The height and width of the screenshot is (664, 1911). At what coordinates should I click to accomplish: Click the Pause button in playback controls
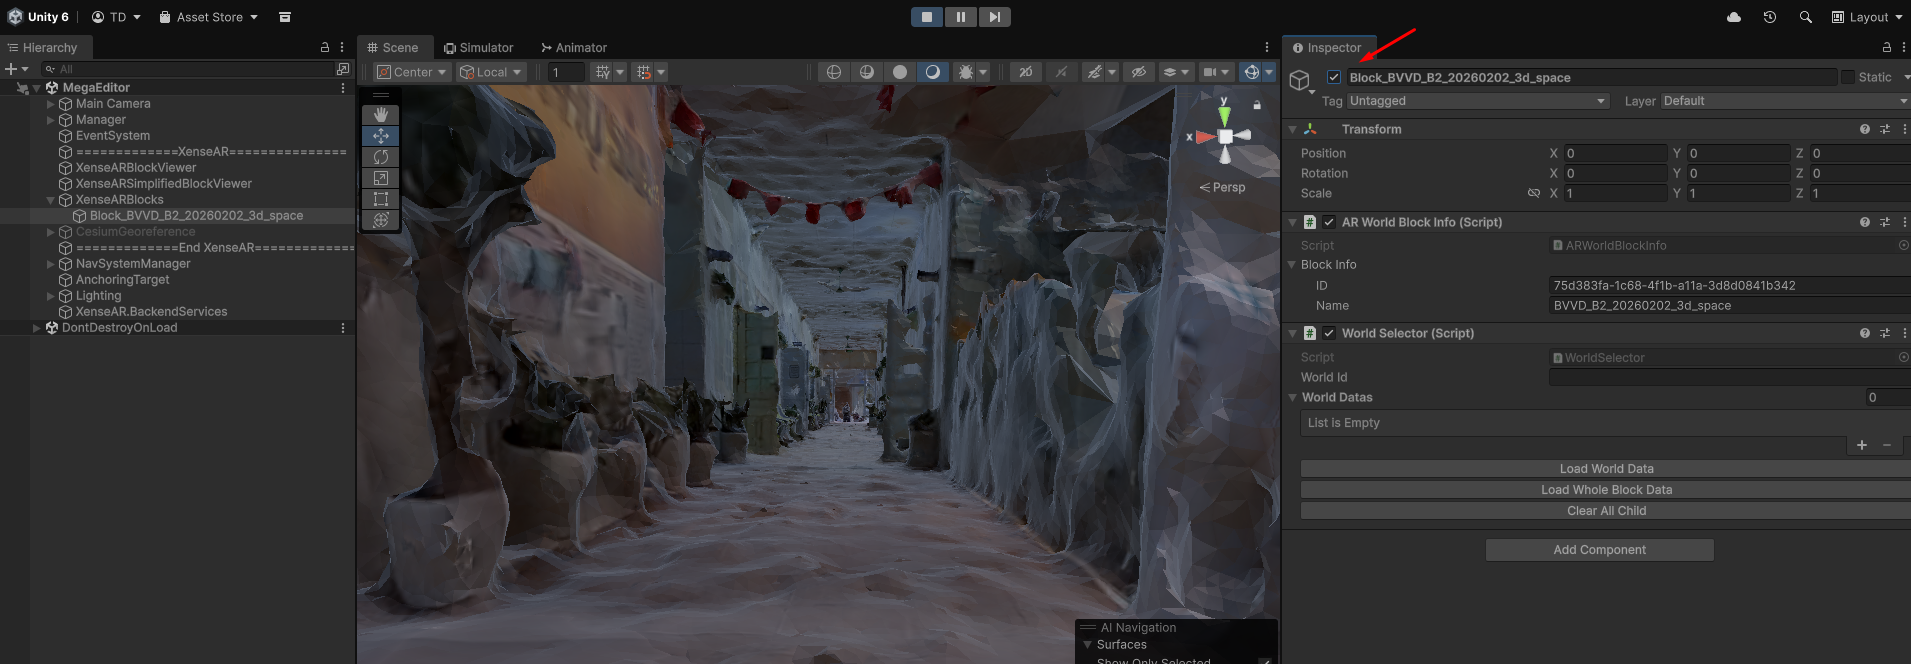[x=960, y=17]
